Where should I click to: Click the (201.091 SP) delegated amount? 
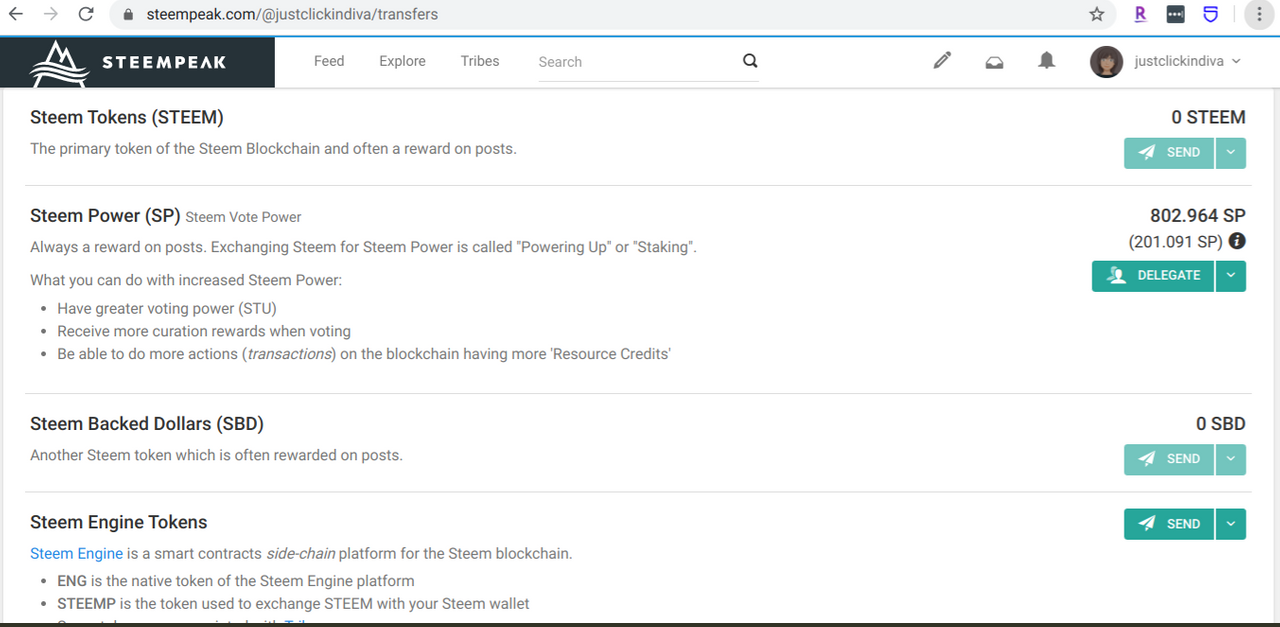pyautogui.click(x=1175, y=241)
